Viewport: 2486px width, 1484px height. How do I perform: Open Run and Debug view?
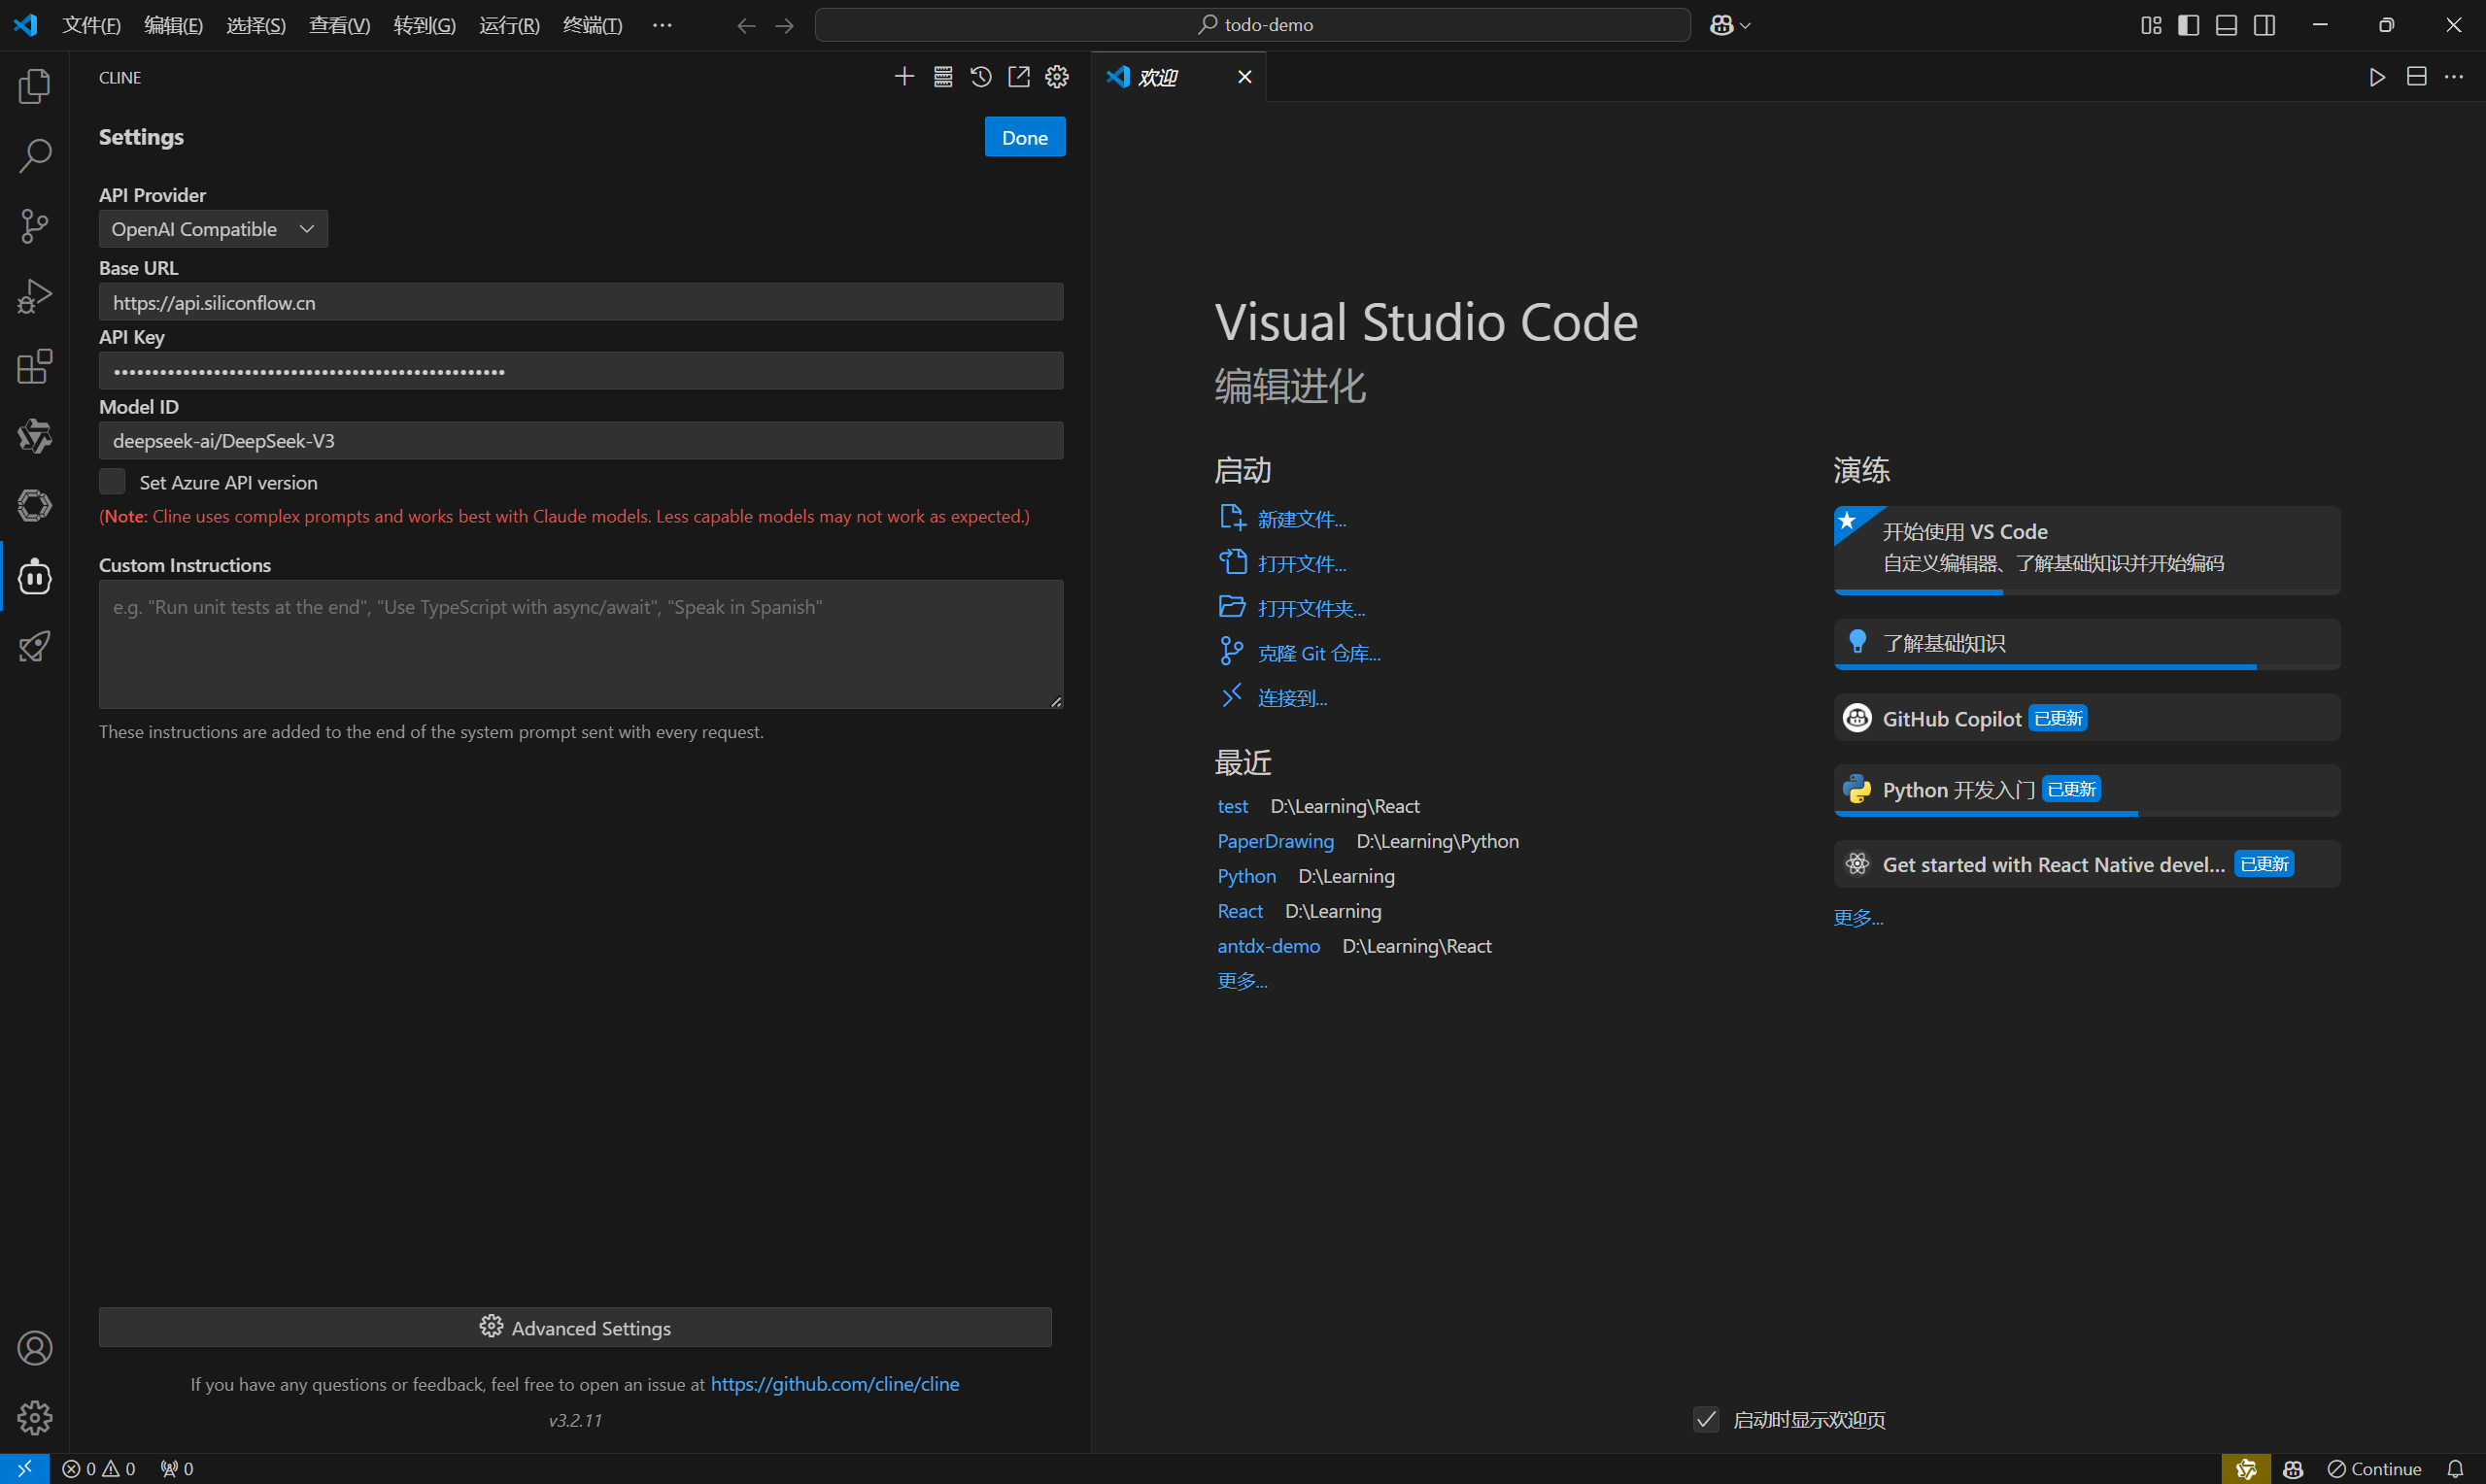coord(34,296)
